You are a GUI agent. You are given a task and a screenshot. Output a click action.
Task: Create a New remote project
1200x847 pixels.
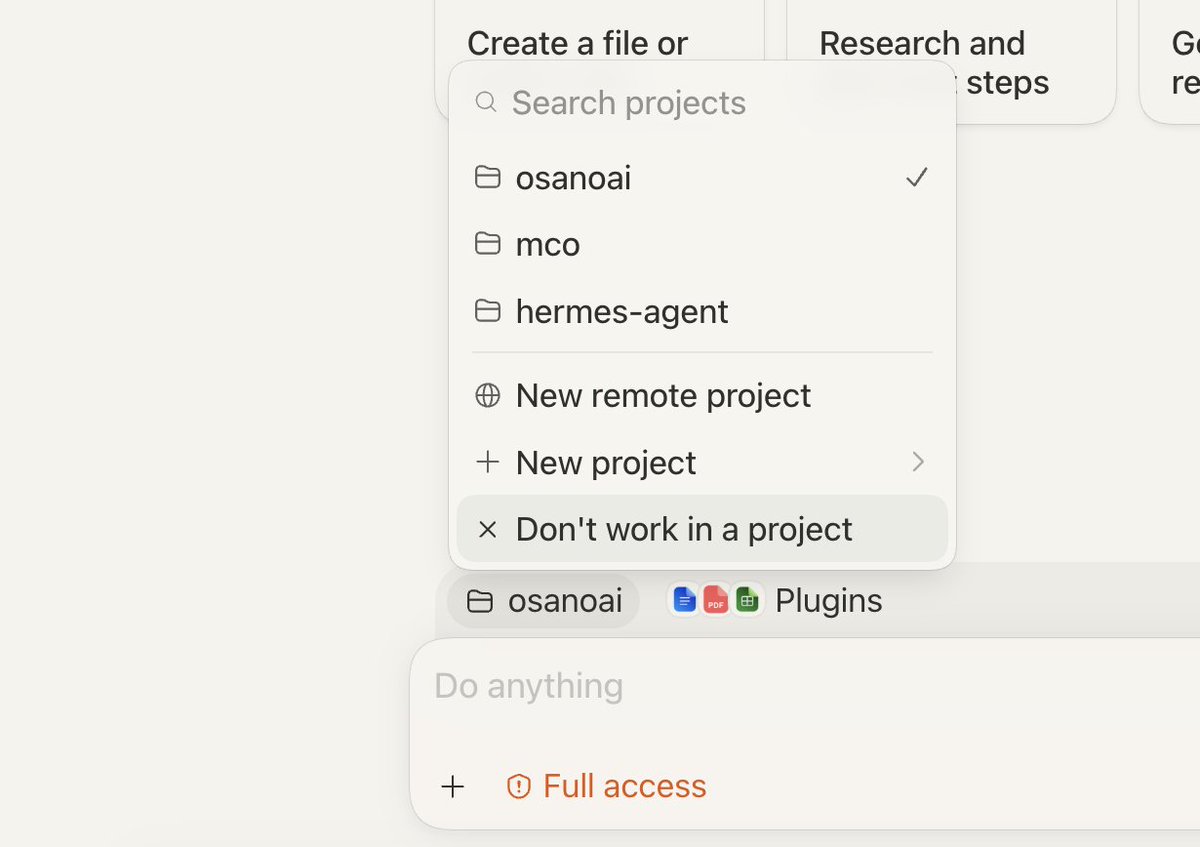click(702, 395)
